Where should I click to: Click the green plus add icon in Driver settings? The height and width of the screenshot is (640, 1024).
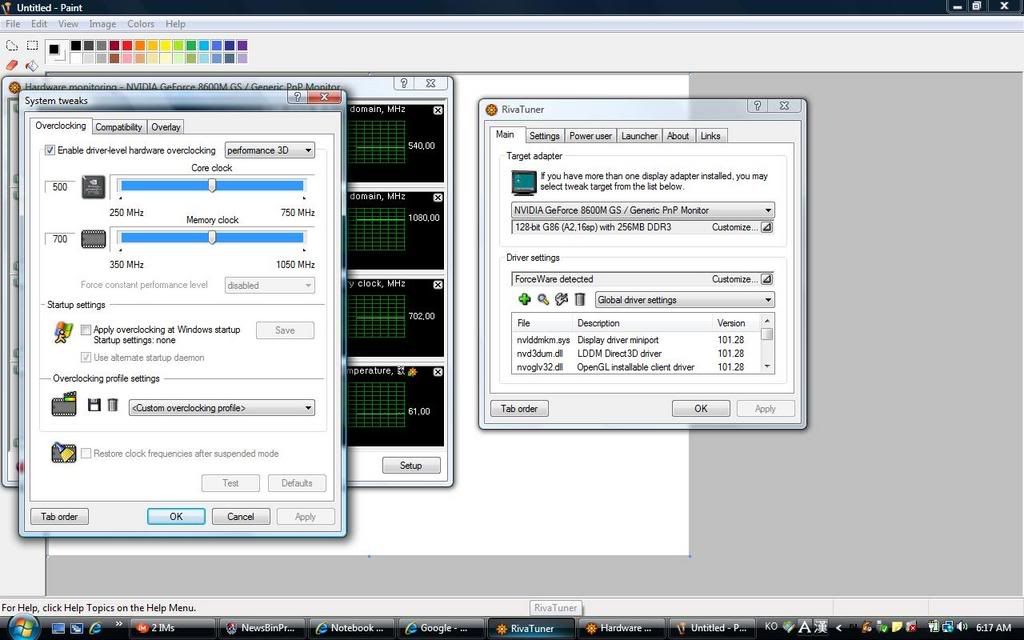point(524,299)
